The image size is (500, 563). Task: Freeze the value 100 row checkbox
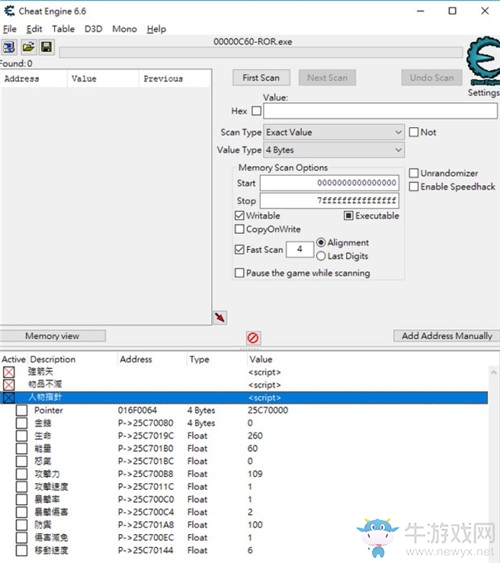(x=22, y=525)
